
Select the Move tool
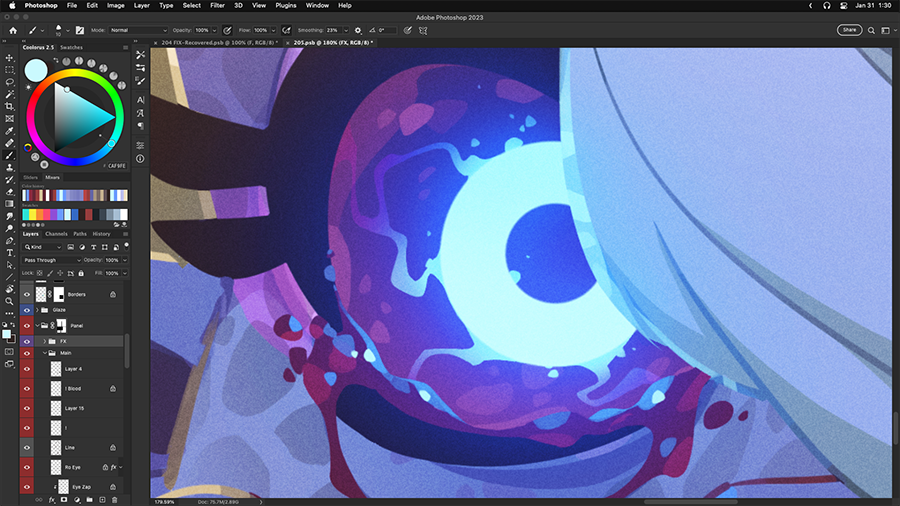coord(10,58)
